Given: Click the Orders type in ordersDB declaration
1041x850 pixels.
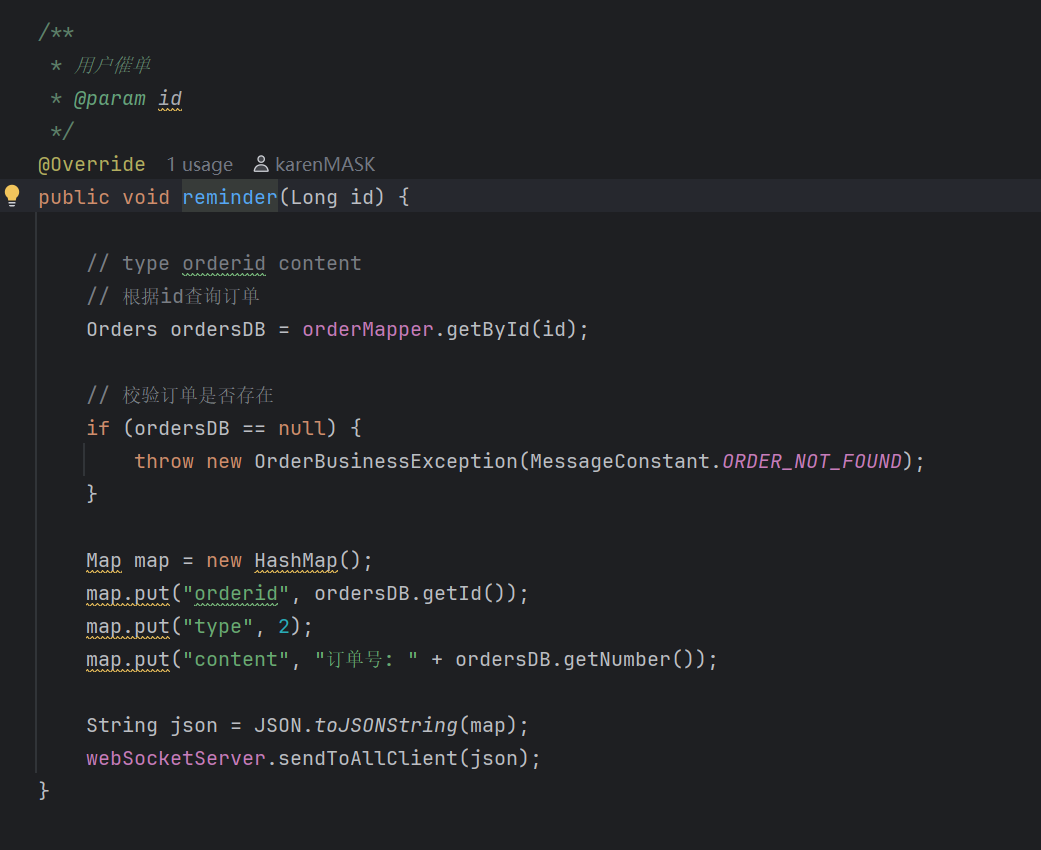Looking at the screenshot, I should click(x=122, y=329).
